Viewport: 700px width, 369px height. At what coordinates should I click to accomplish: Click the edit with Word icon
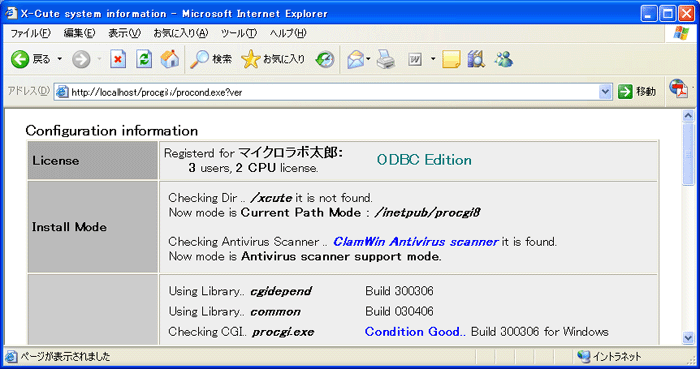point(415,59)
